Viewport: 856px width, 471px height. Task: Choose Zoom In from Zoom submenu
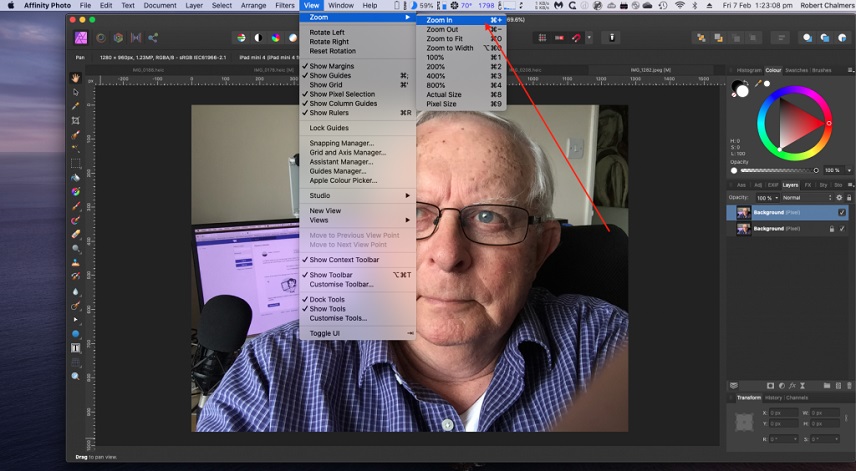(461, 20)
